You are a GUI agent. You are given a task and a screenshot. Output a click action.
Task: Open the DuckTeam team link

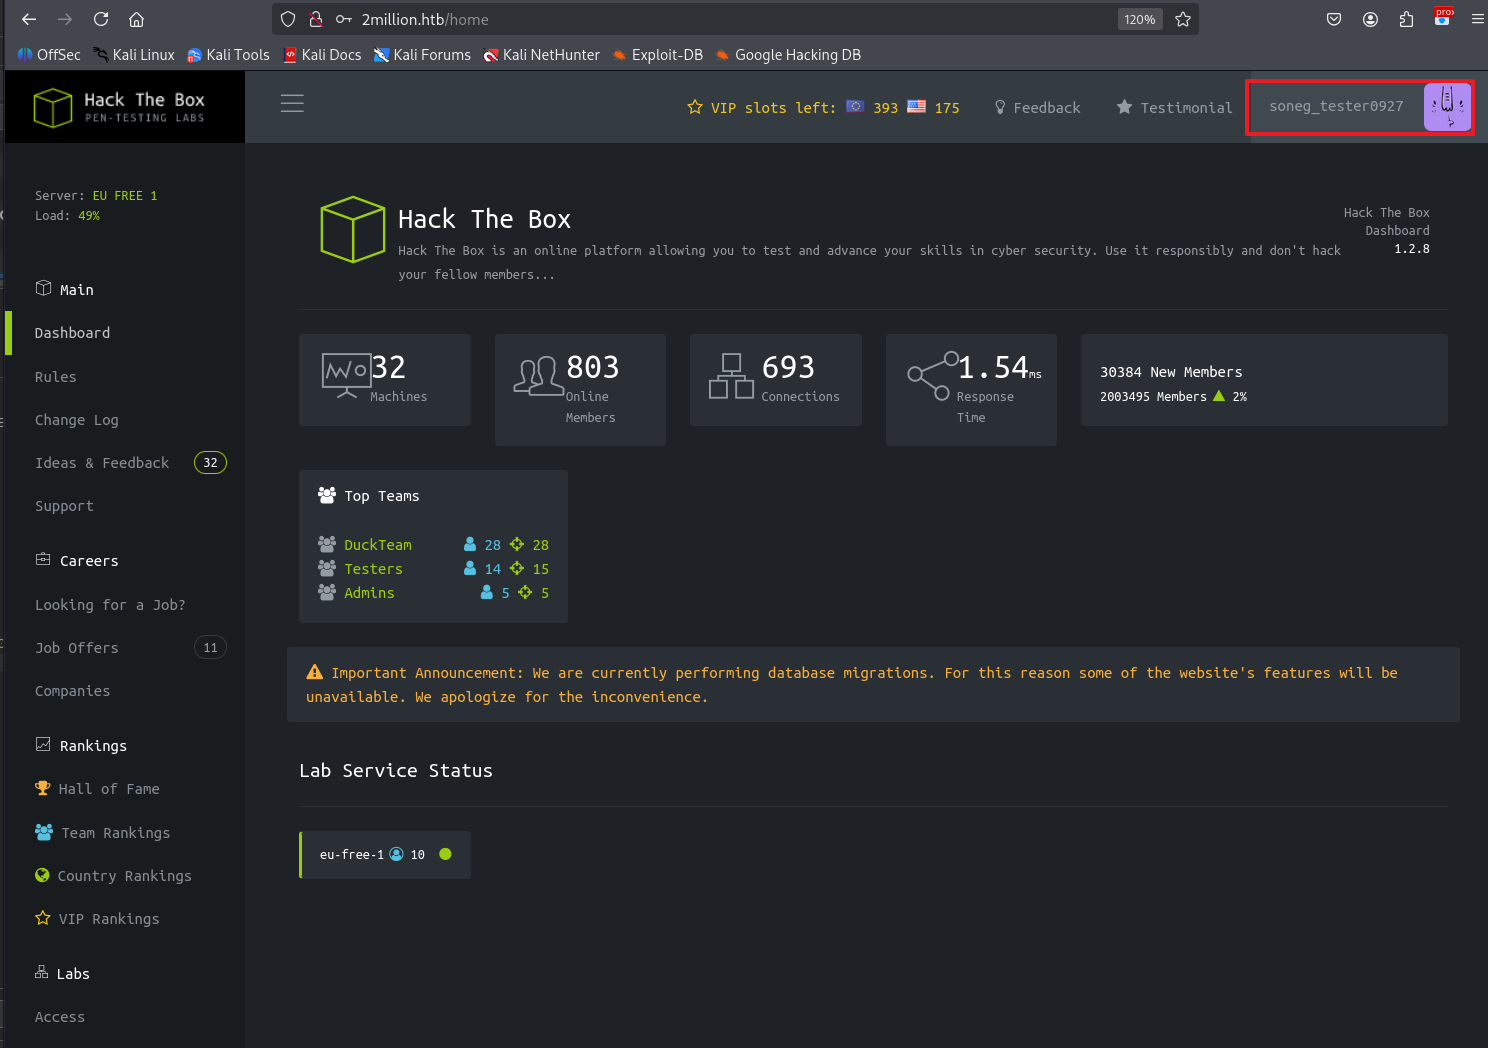coord(378,545)
